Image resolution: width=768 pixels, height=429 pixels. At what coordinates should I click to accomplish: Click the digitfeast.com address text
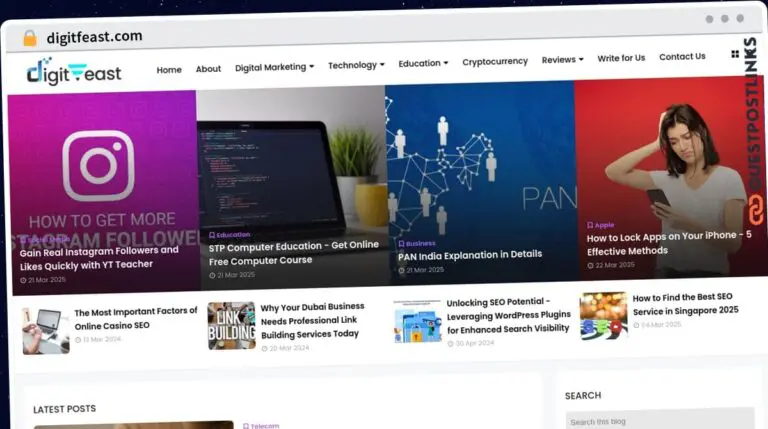click(x=95, y=37)
